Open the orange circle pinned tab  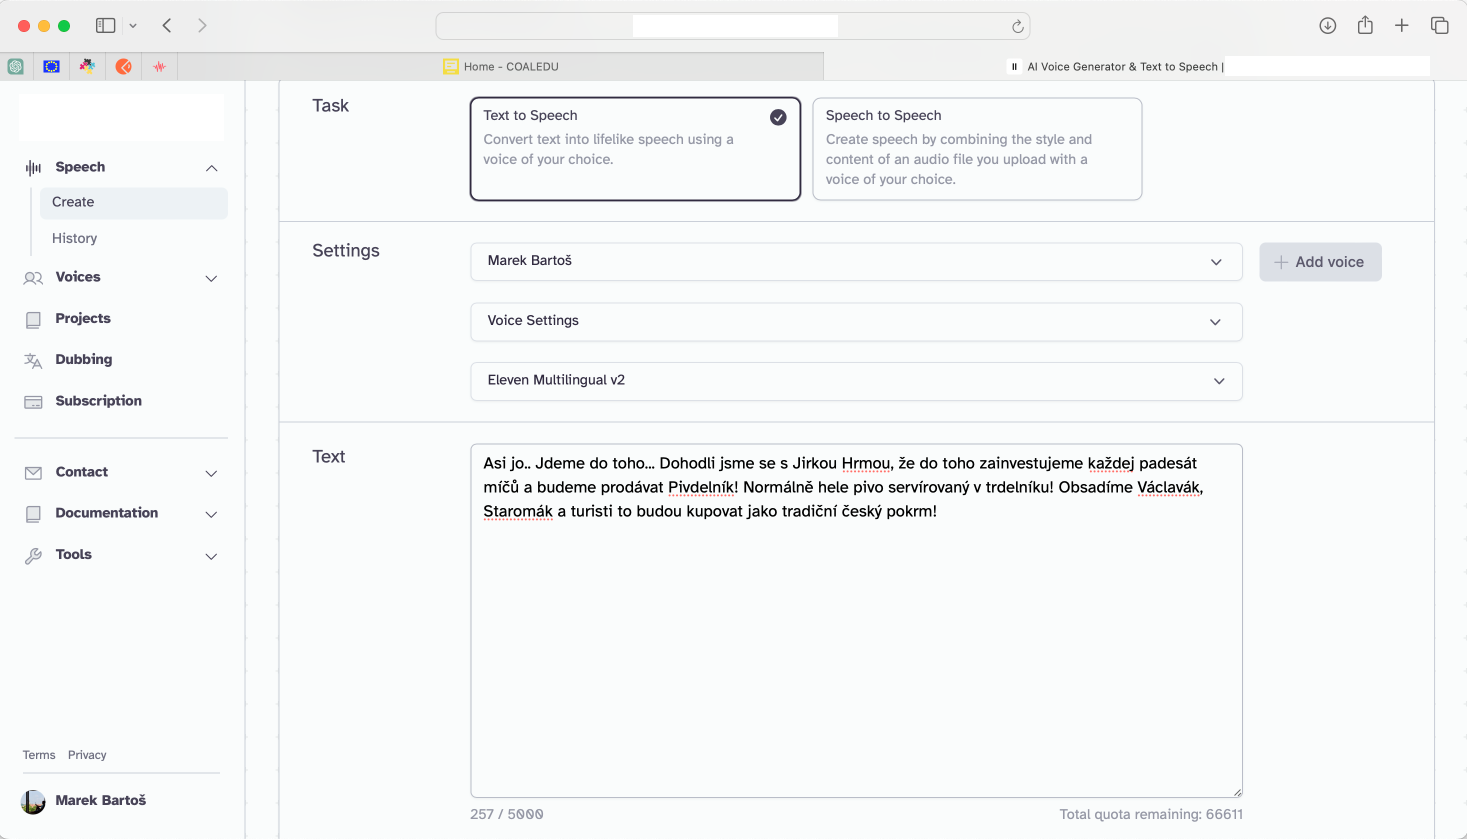pyautogui.click(x=123, y=67)
